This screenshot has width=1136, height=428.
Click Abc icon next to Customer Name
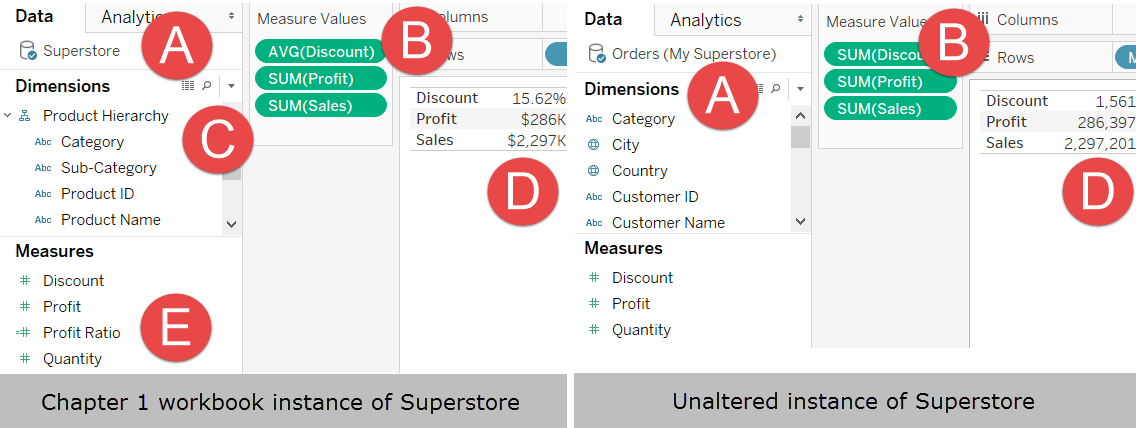point(593,223)
